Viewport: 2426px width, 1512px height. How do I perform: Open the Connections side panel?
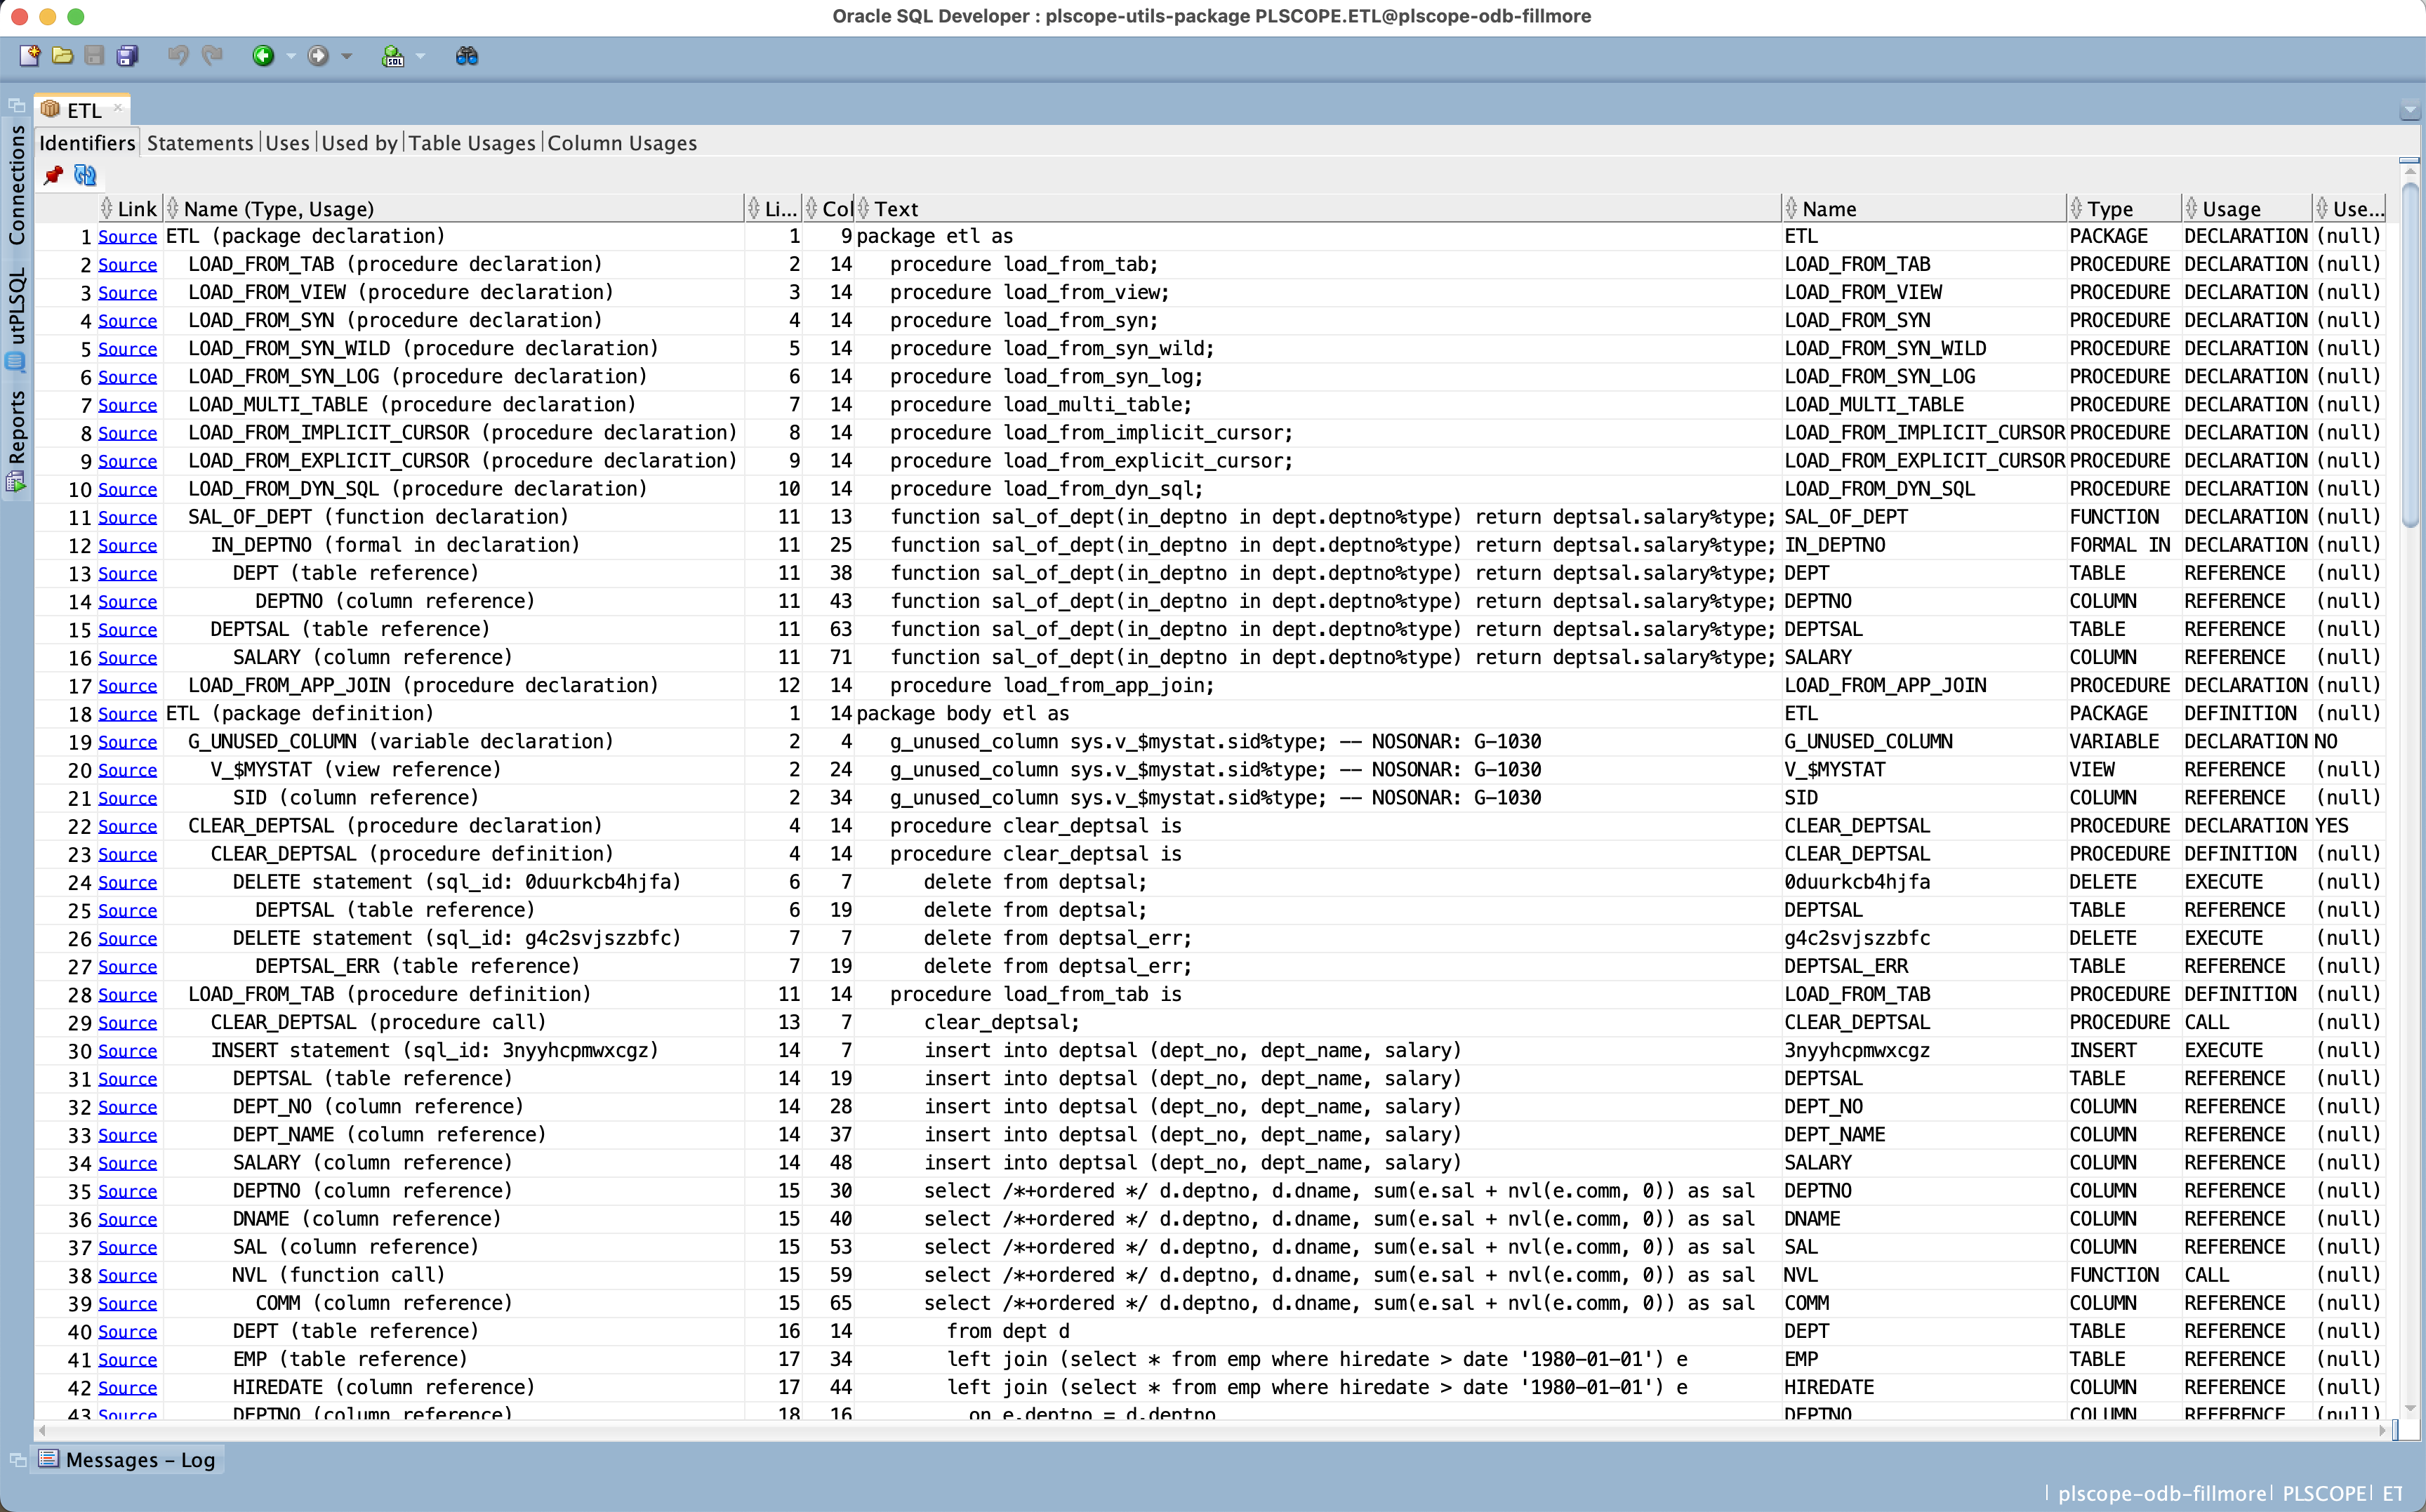coord(16,186)
